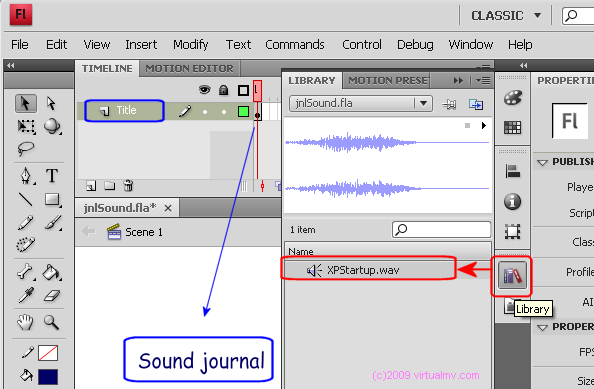Click the dark blue fill color swatch
The image size is (594, 389).
click(x=48, y=377)
